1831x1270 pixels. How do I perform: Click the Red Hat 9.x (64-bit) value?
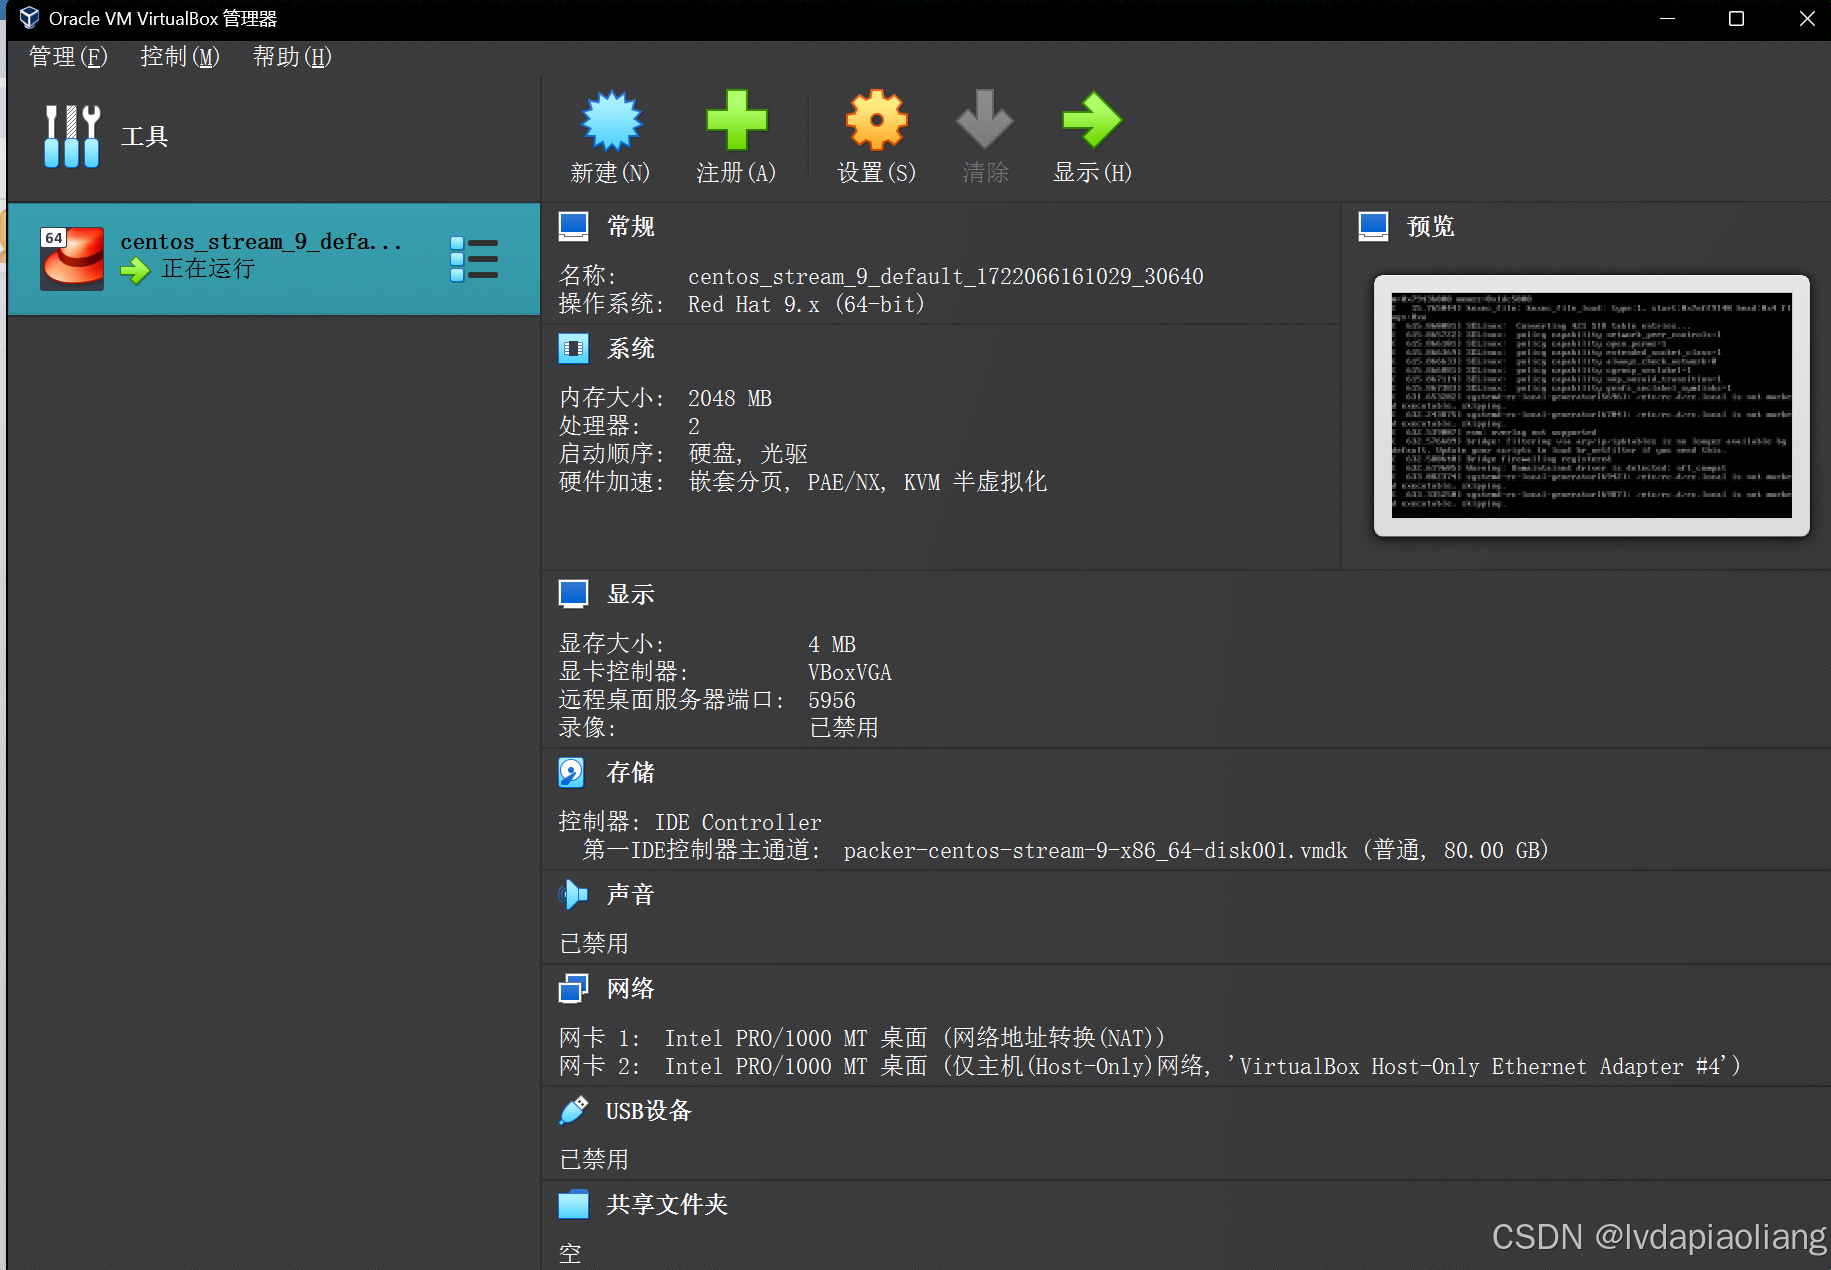coord(807,304)
